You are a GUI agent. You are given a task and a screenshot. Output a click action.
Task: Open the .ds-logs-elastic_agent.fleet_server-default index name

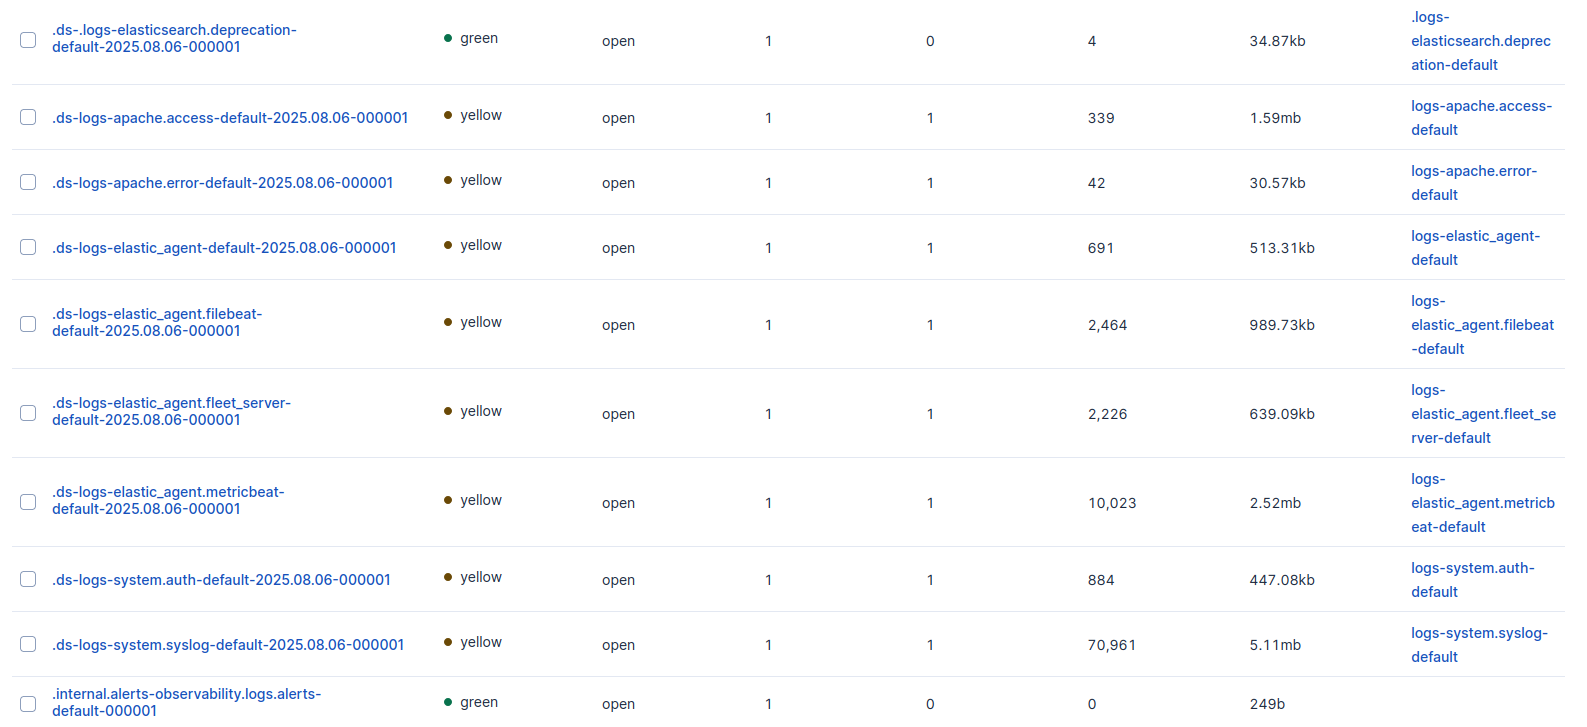(x=171, y=412)
